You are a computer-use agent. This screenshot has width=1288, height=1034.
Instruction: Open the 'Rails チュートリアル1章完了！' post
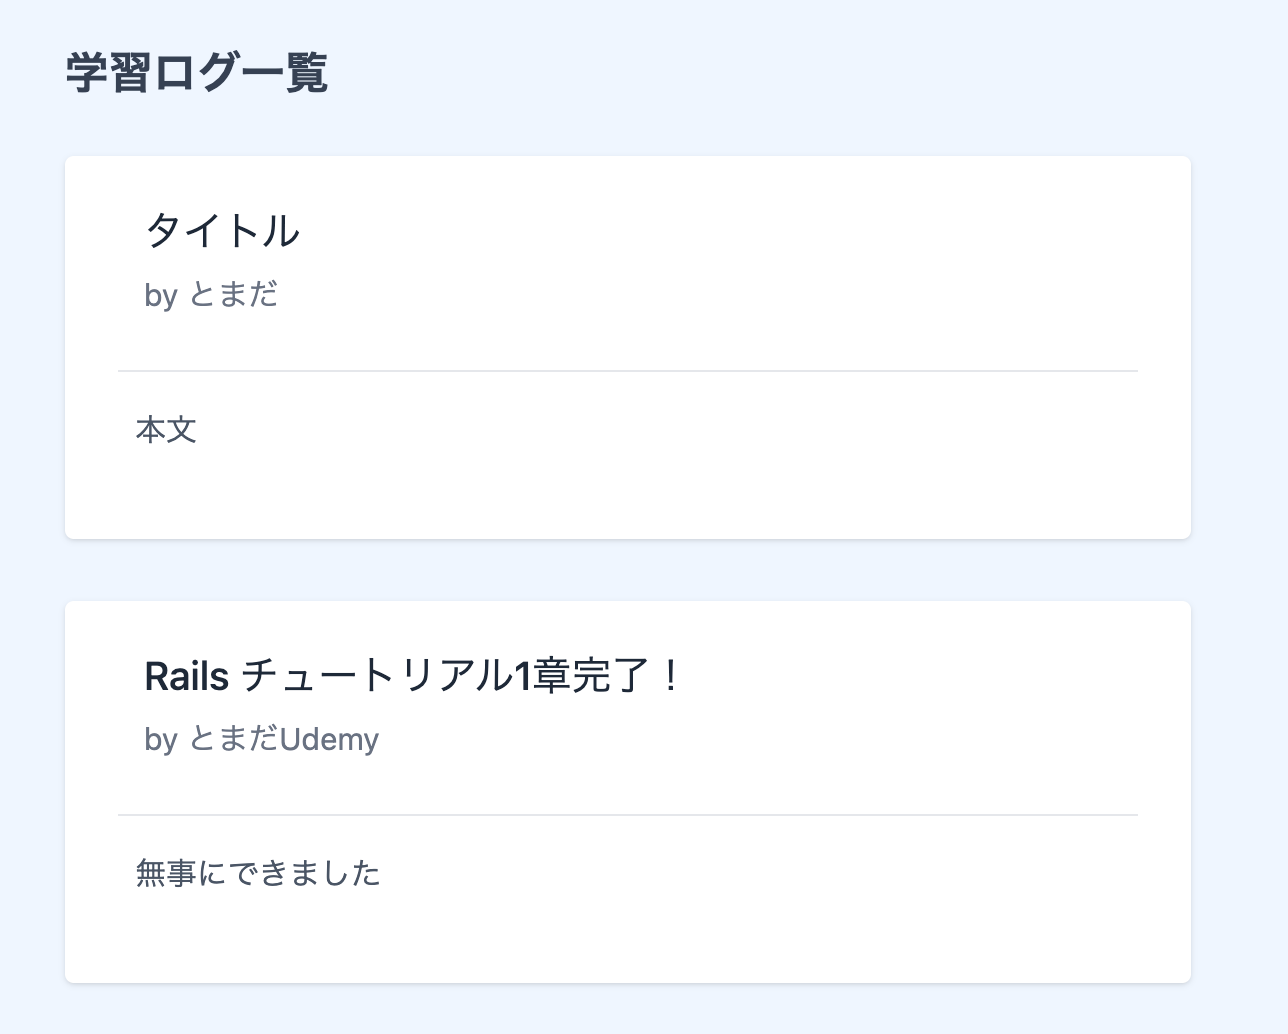pyautogui.click(x=412, y=676)
